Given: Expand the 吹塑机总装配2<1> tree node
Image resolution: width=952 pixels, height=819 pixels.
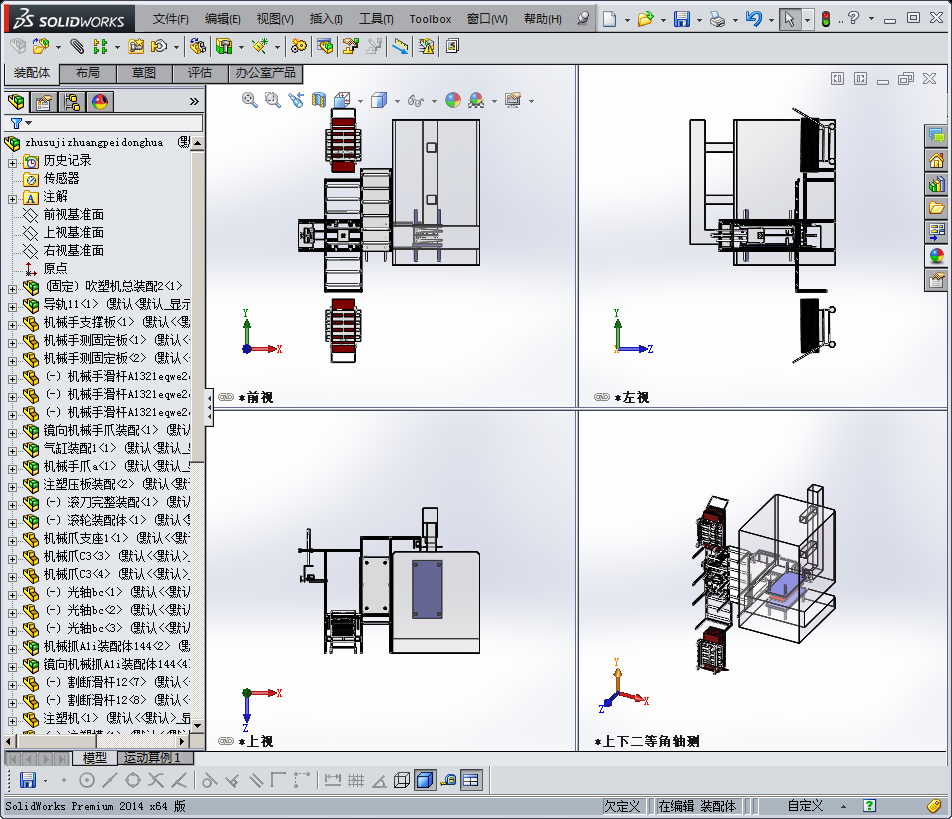Looking at the screenshot, I should coord(12,289).
